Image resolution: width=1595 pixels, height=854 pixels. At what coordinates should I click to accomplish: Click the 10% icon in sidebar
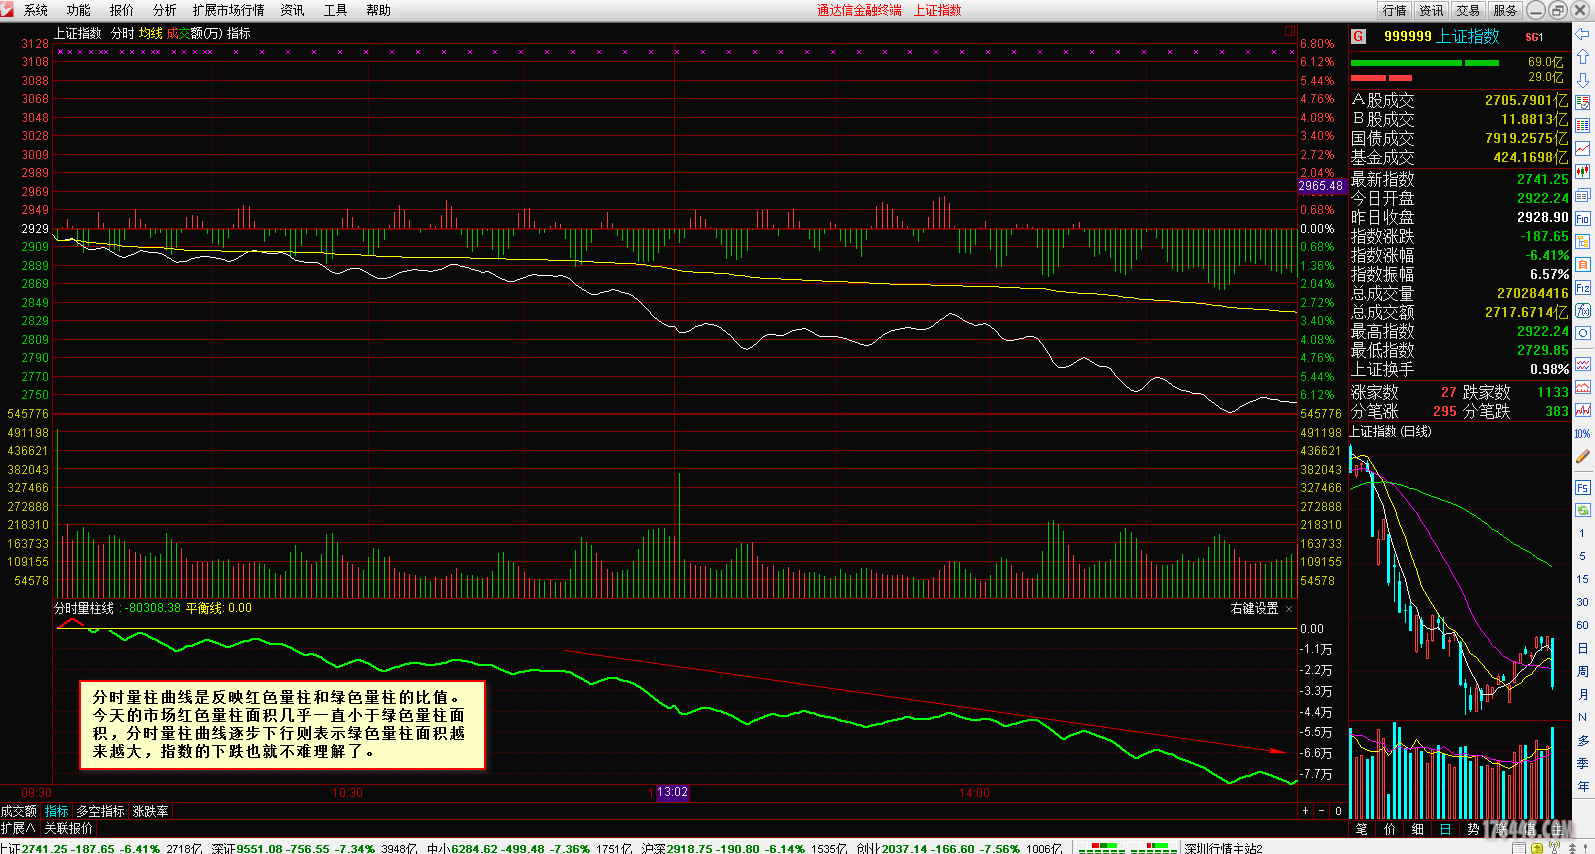point(1583,433)
